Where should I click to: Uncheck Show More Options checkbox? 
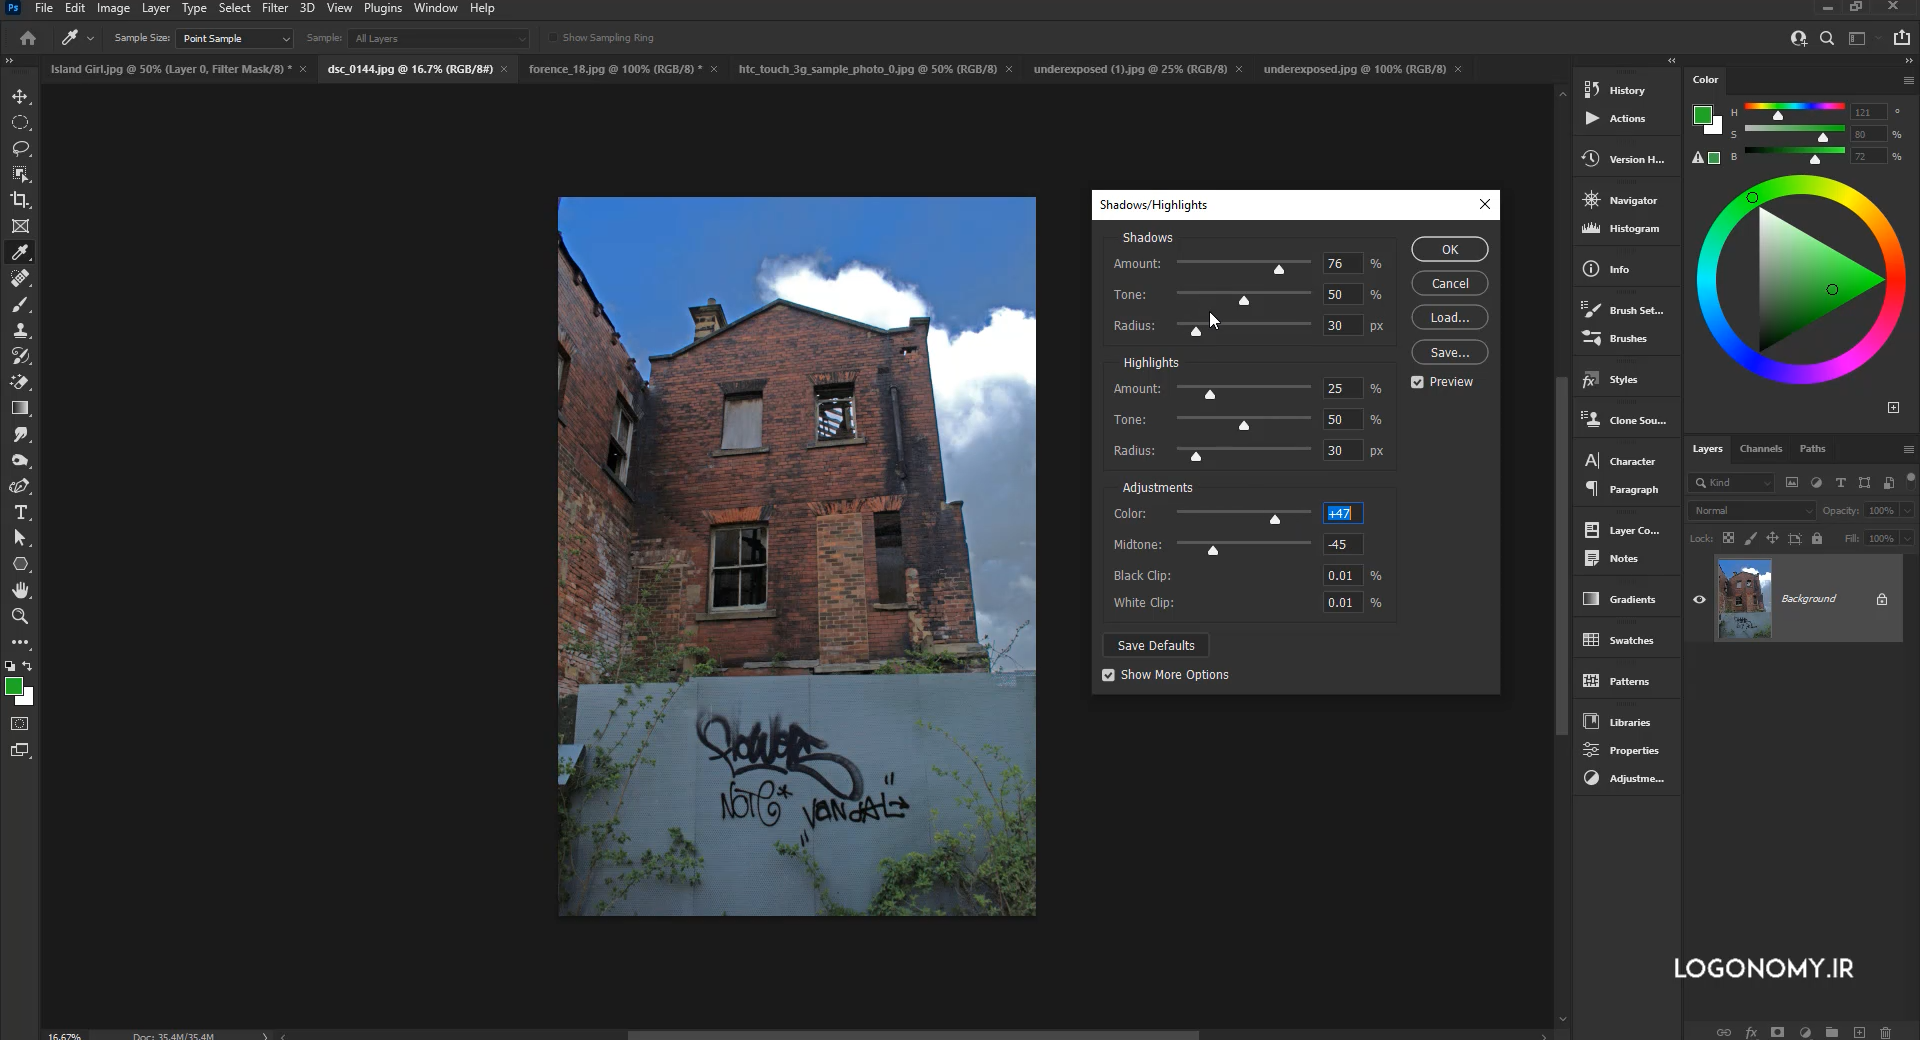(x=1108, y=675)
